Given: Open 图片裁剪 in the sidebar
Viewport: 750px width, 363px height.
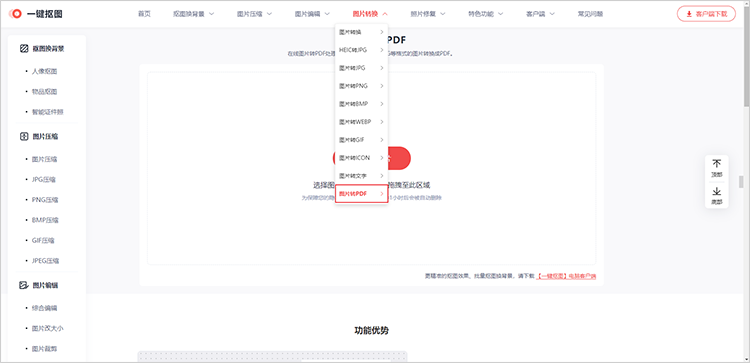Looking at the screenshot, I should pyautogui.click(x=44, y=349).
